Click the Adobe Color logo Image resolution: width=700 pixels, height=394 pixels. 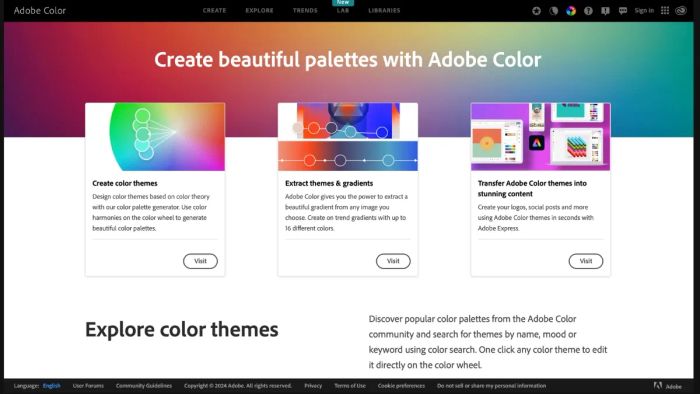[x=40, y=11]
